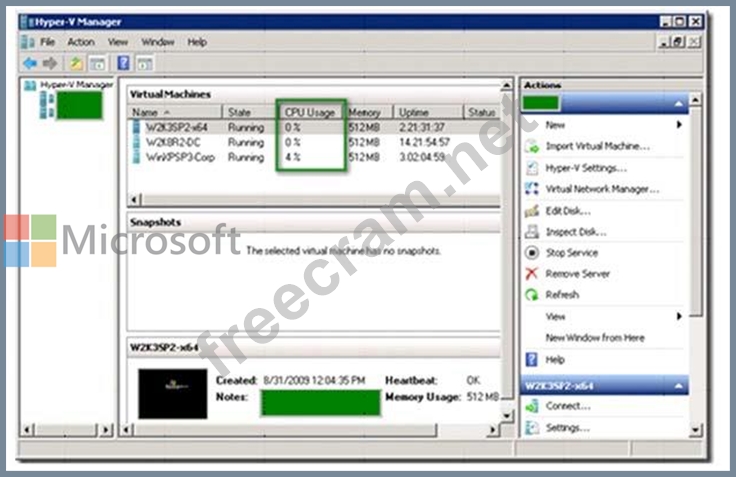The image size is (736, 477).
Task: Click the Settings icon under W2K3SP2-x64 actions
Action: point(532,427)
